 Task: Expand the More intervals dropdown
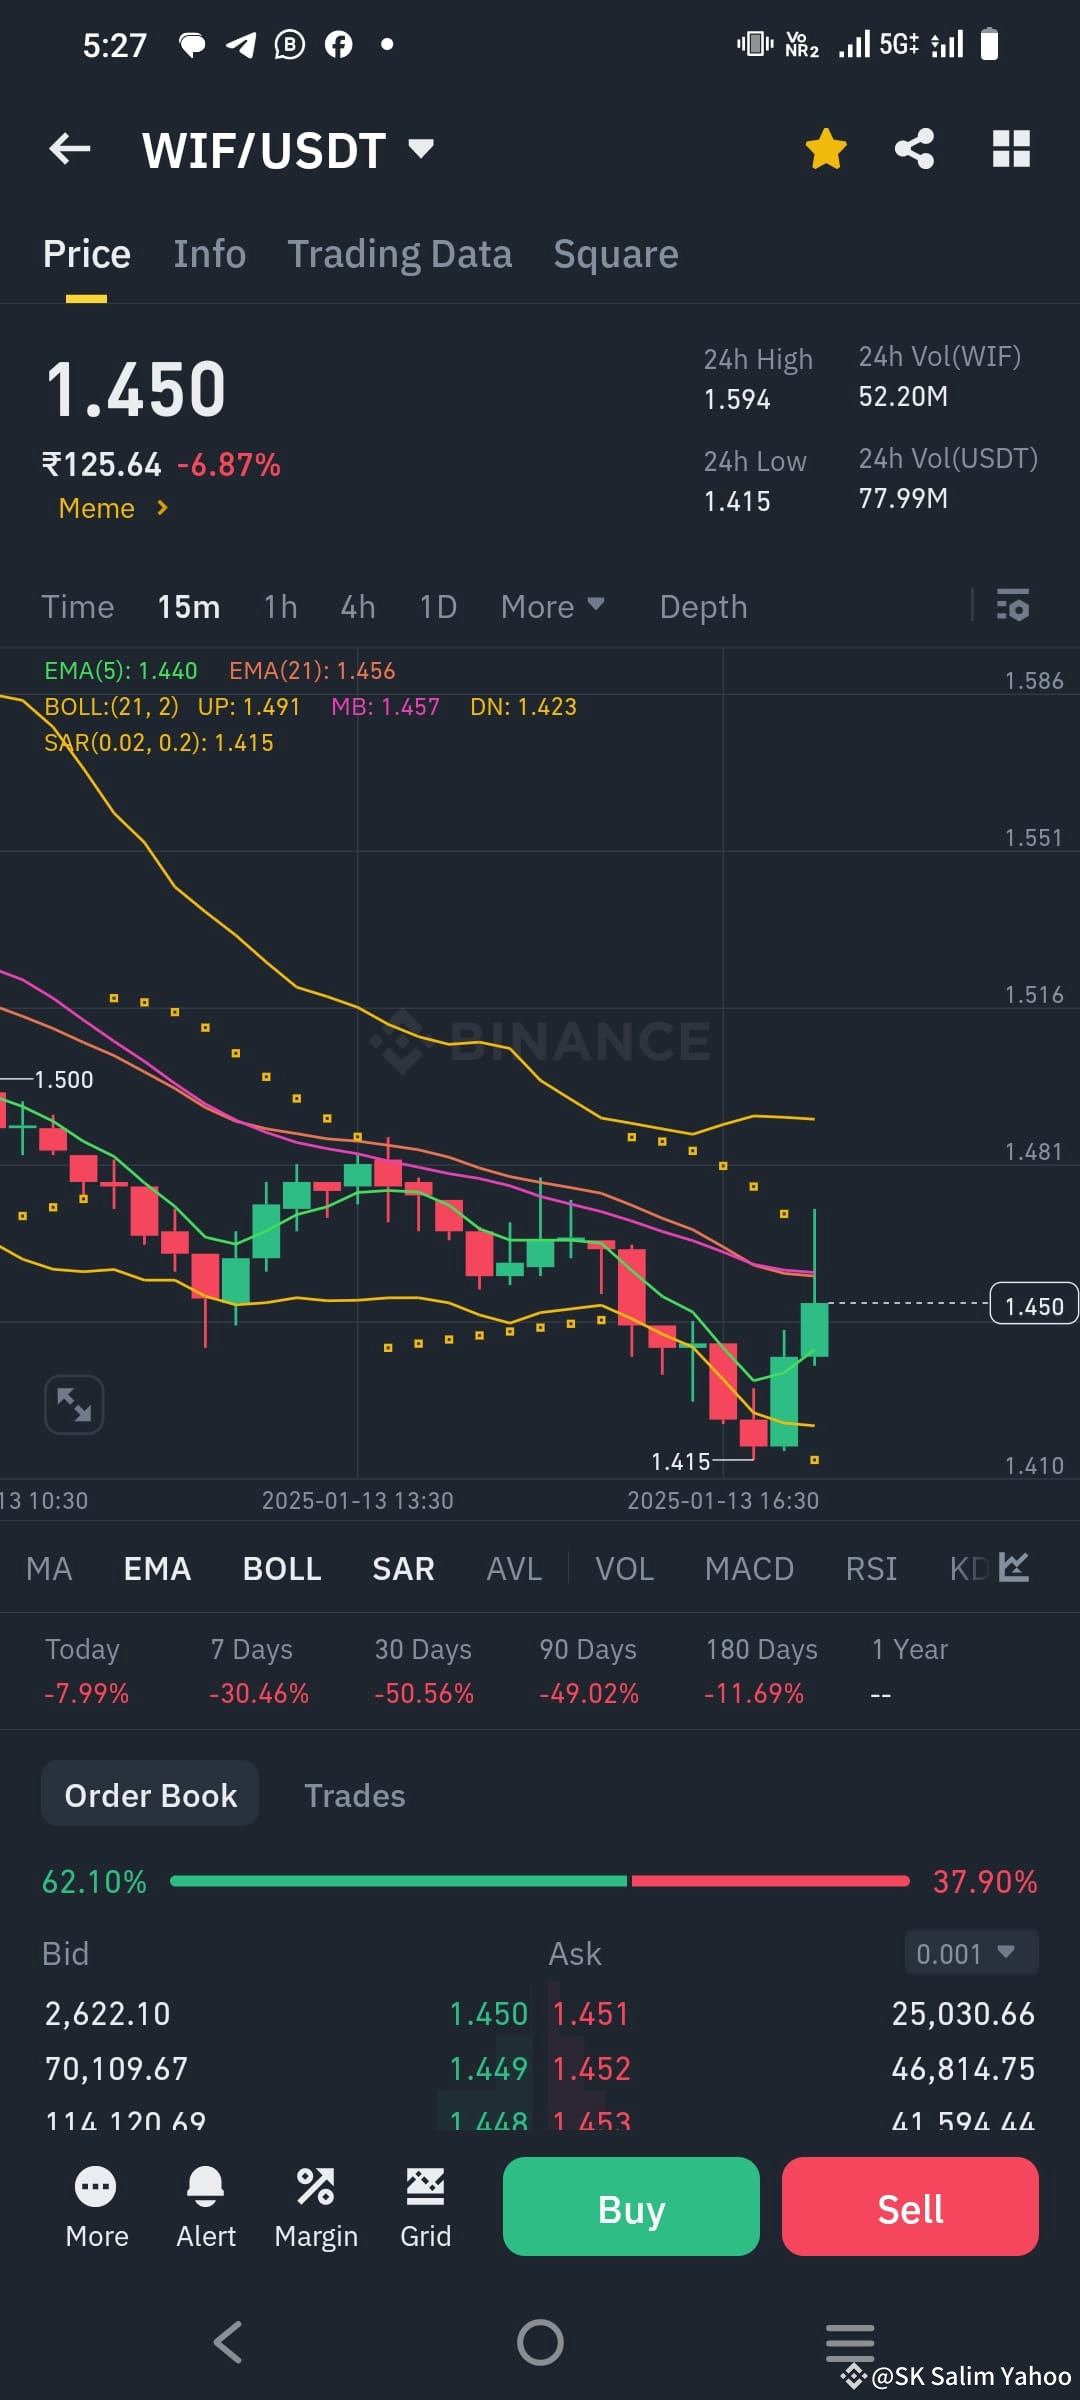553,607
